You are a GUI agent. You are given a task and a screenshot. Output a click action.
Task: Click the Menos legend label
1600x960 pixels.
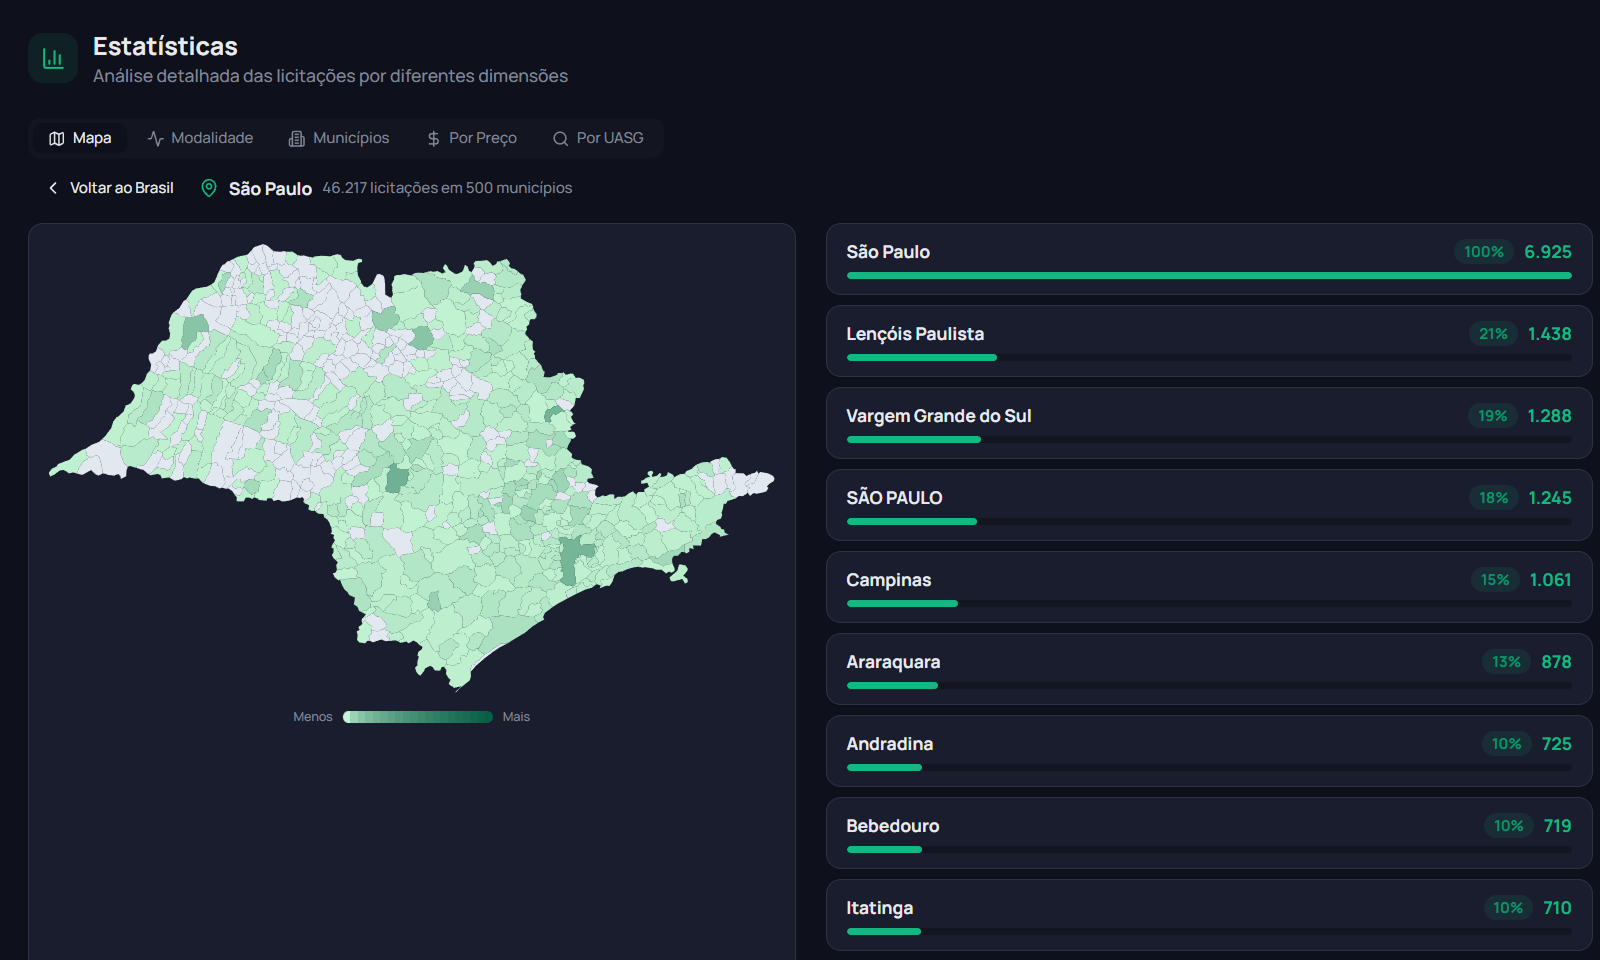(x=312, y=717)
